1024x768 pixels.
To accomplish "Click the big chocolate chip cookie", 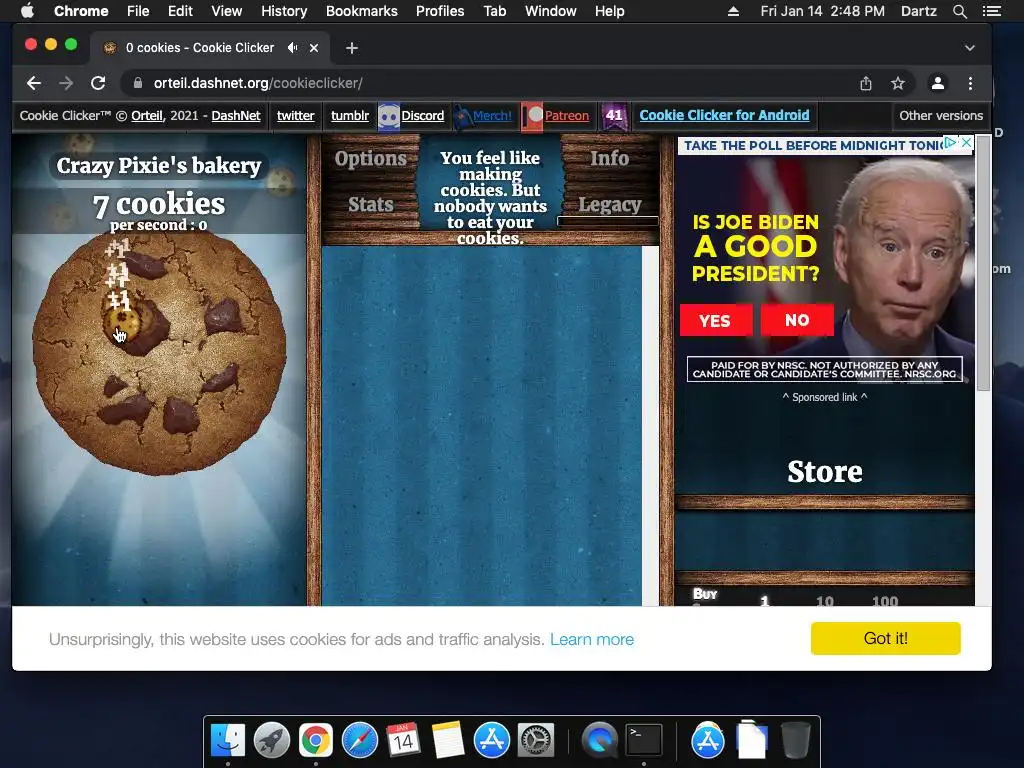I will point(159,351).
